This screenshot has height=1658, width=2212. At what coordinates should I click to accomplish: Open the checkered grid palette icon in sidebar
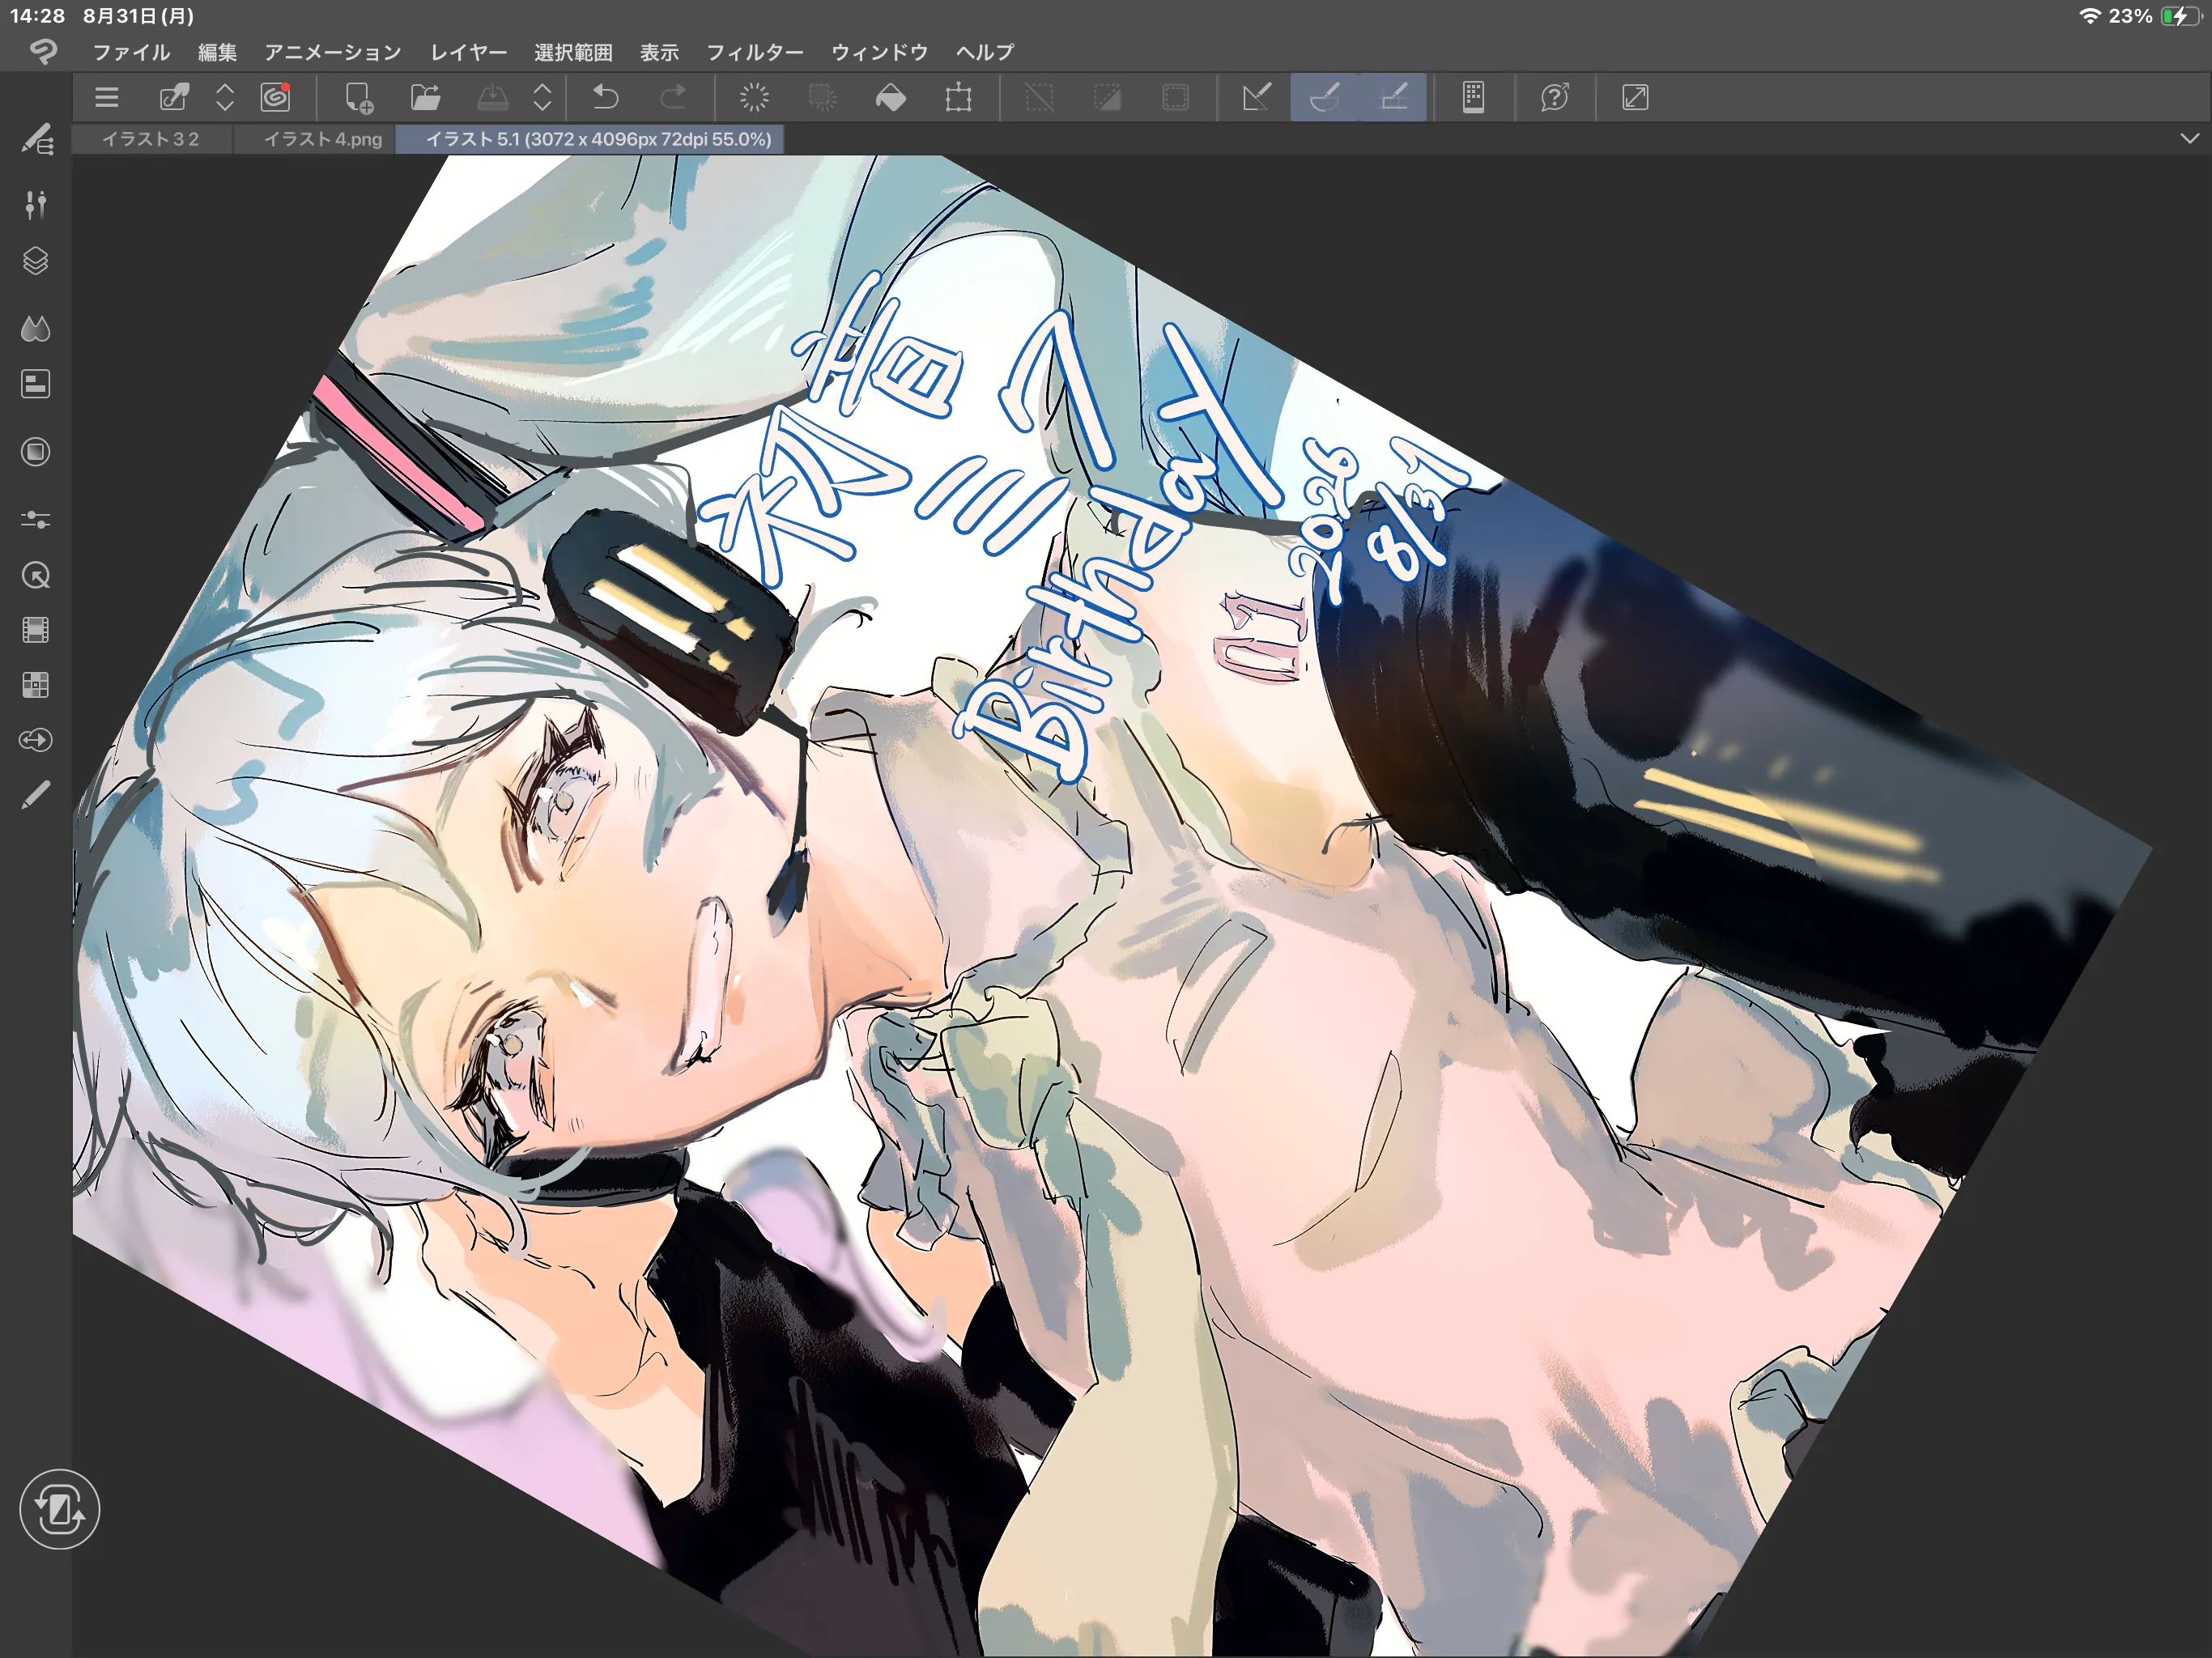(36, 685)
